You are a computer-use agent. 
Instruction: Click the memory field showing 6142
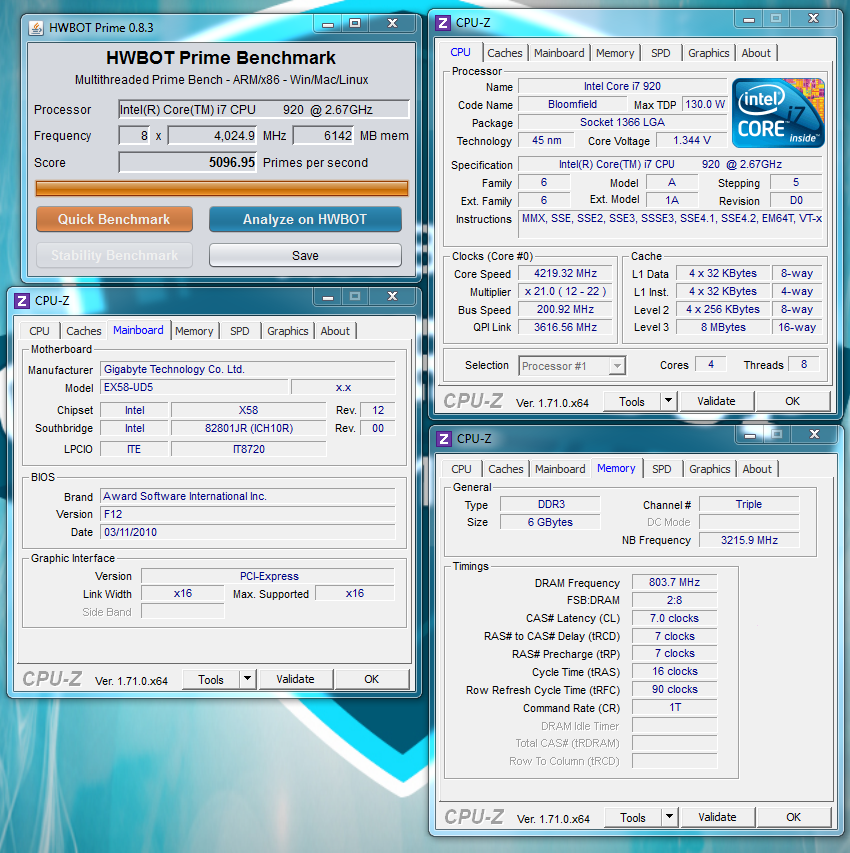point(323,135)
